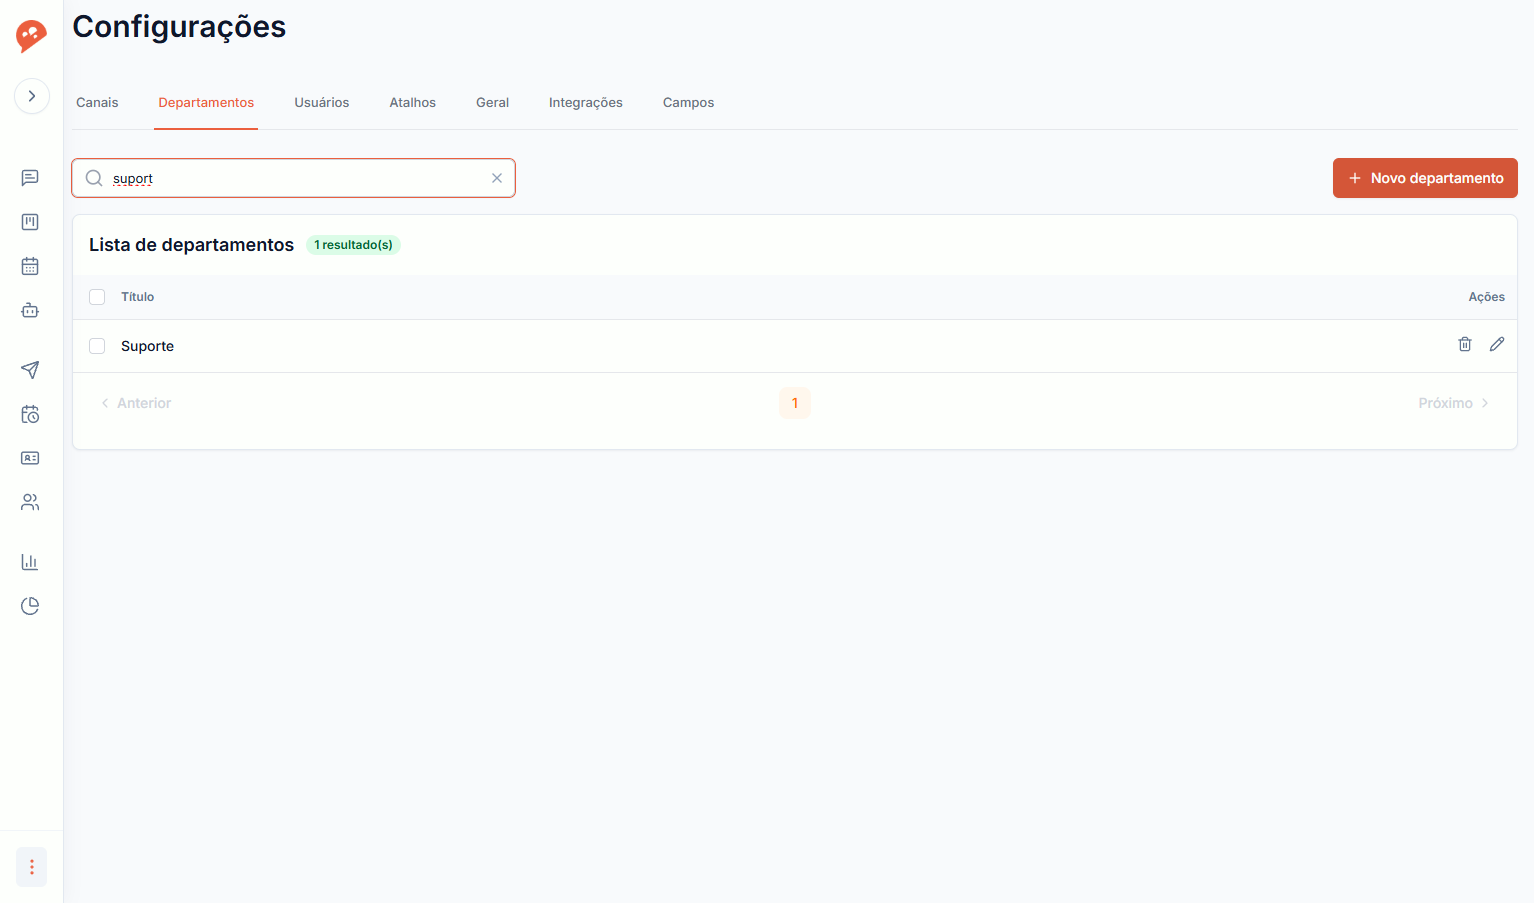The height and width of the screenshot is (903, 1534).
Task: Select page 1 in pagination
Action: 795,403
